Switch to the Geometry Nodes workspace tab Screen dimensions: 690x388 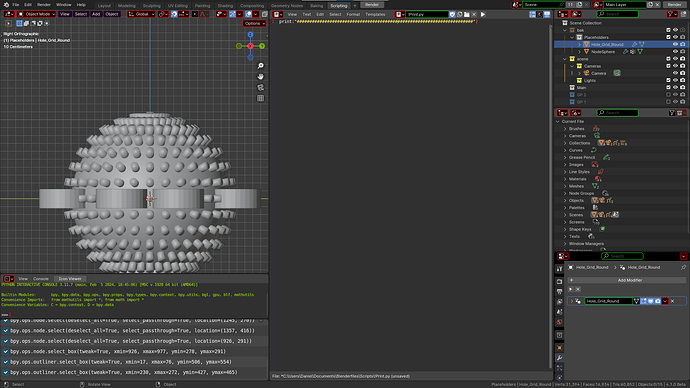point(287,6)
